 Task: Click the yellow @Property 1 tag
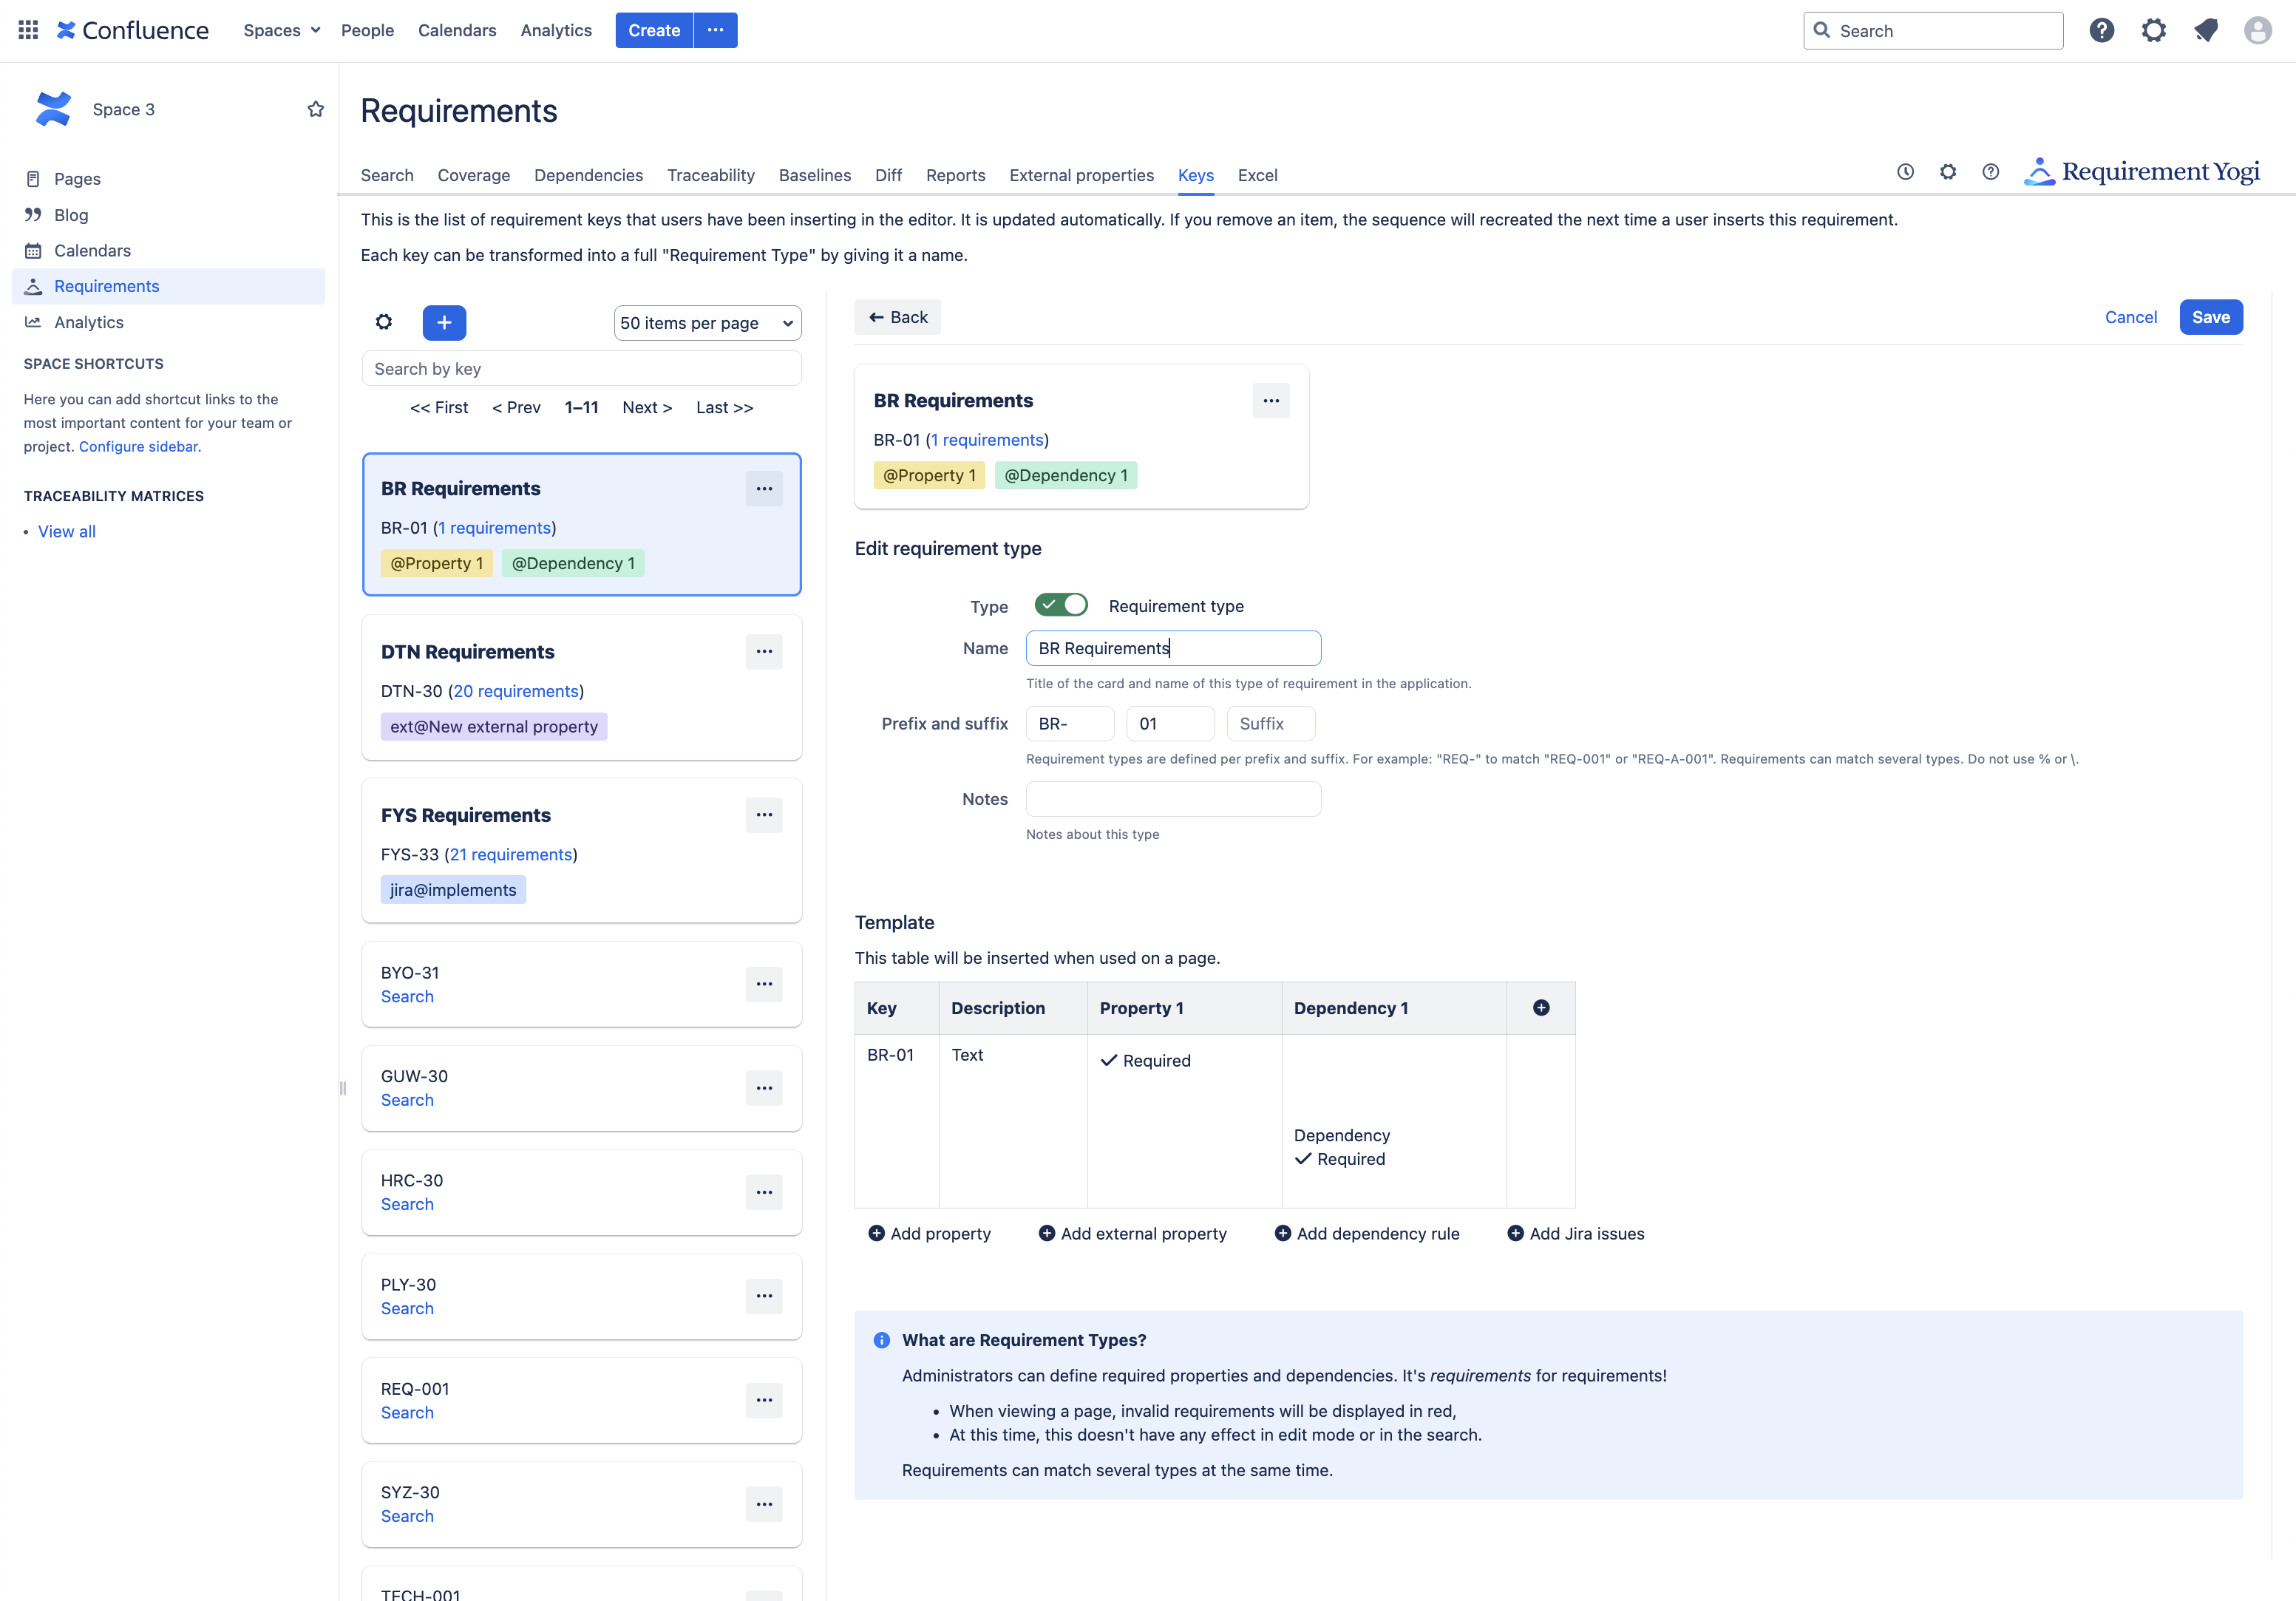coord(436,563)
